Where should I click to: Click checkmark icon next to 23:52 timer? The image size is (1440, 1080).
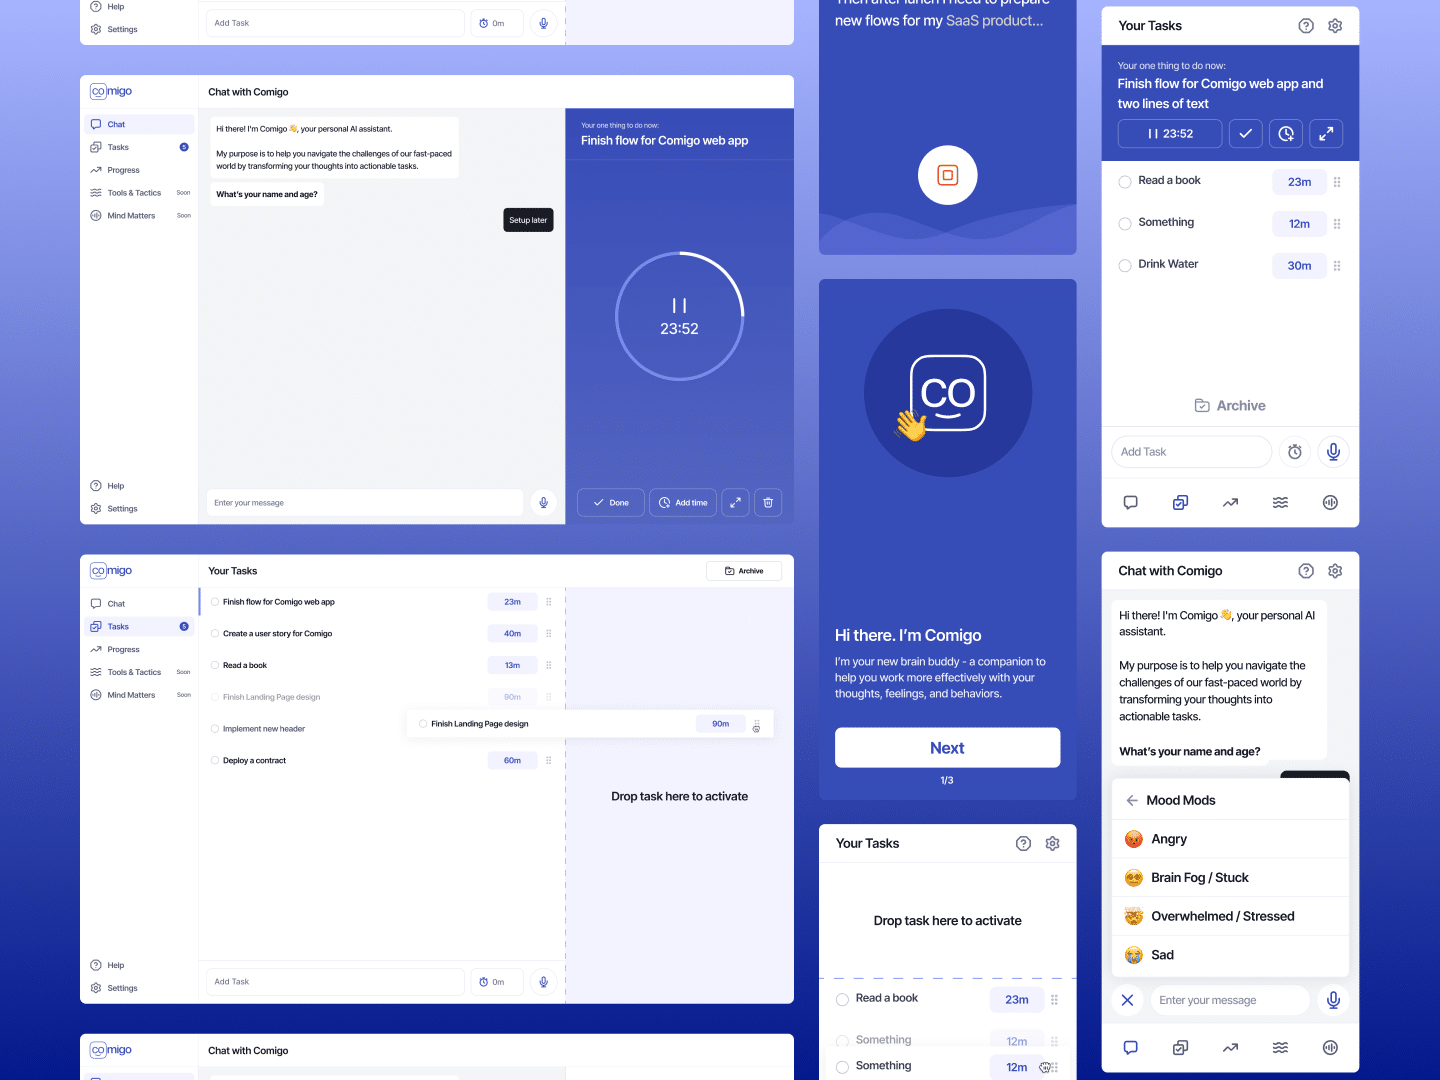(1245, 134)
